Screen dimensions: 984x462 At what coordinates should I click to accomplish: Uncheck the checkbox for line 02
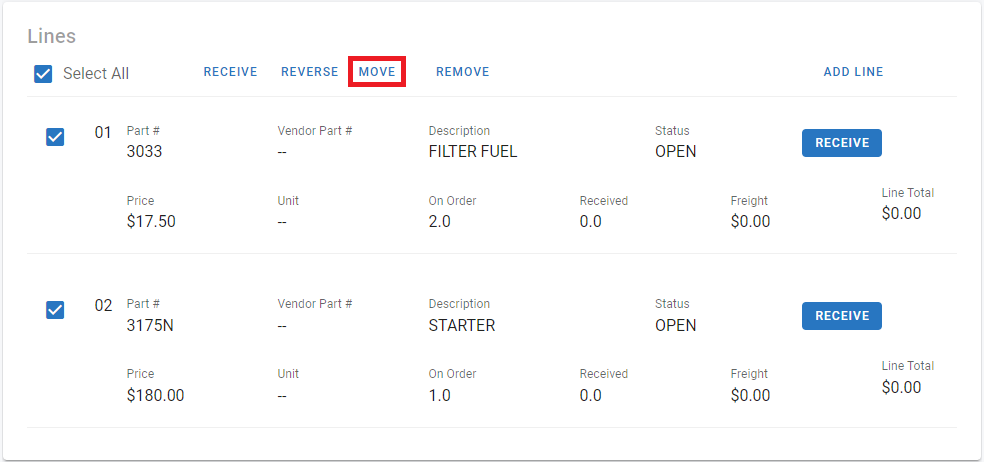point(55,310)
